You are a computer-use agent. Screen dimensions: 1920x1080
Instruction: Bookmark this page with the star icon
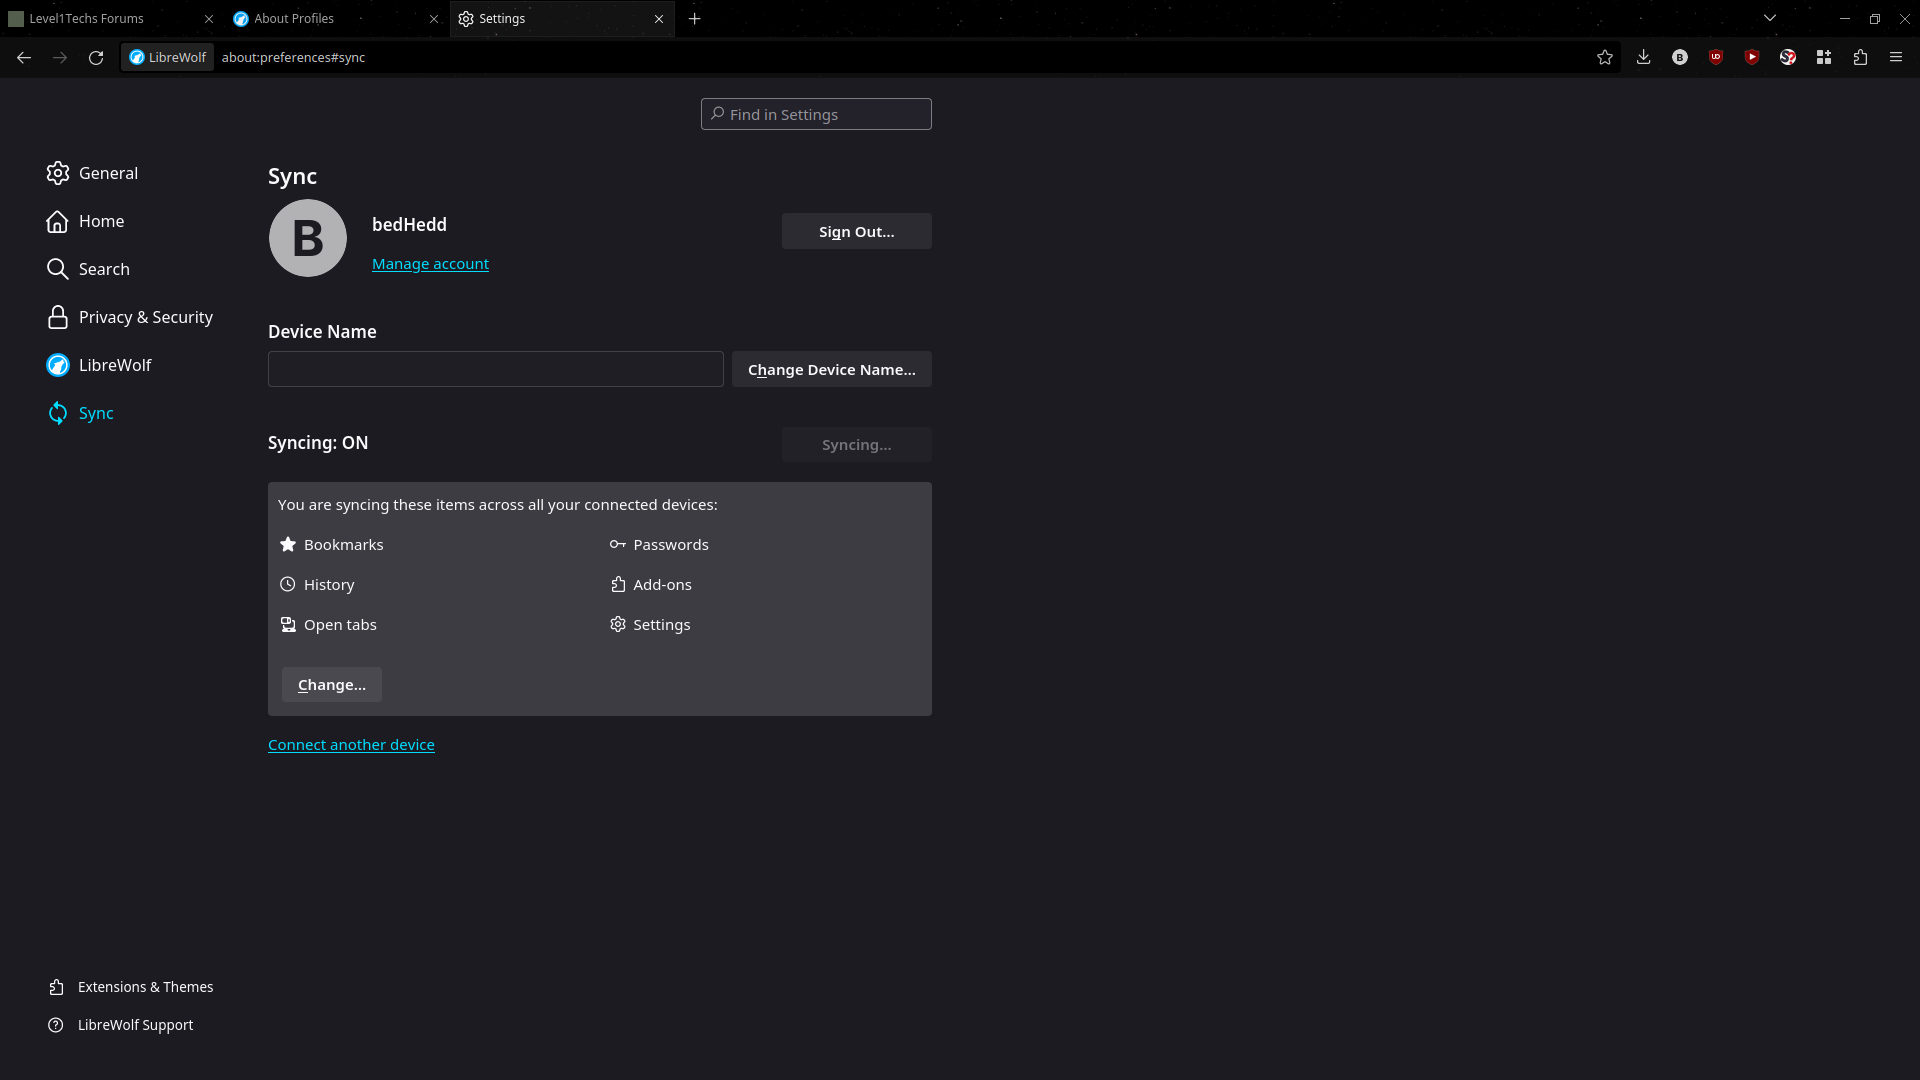pos(1605,57)
